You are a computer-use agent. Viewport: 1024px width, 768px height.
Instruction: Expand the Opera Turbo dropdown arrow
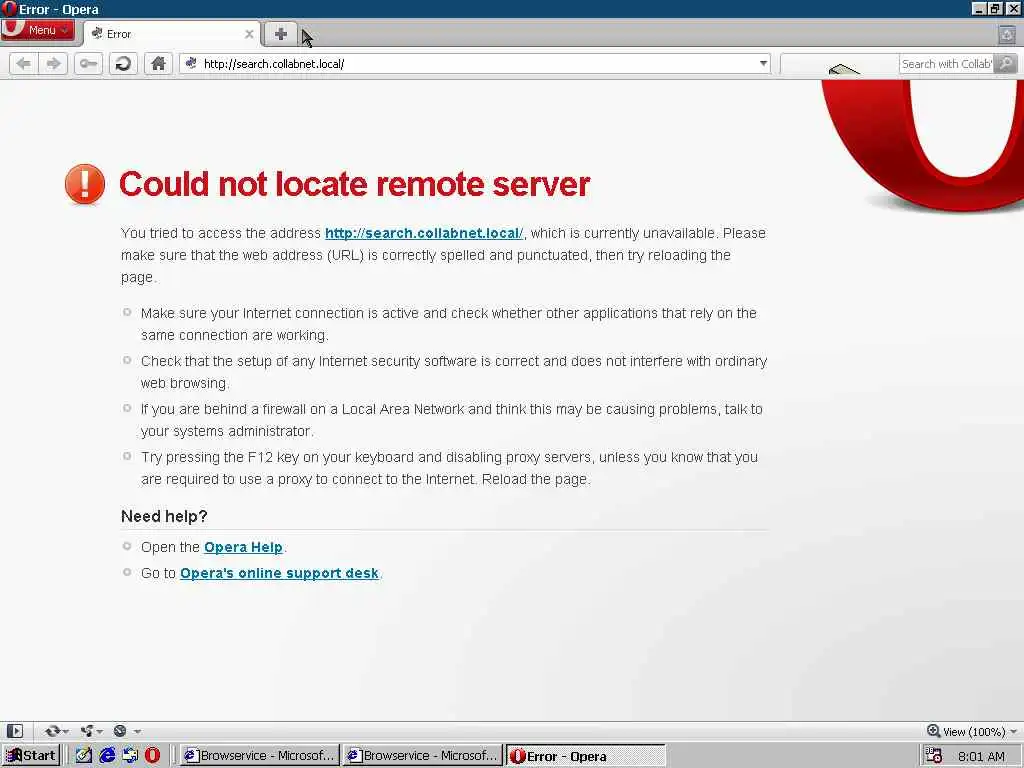click(136, 731)
